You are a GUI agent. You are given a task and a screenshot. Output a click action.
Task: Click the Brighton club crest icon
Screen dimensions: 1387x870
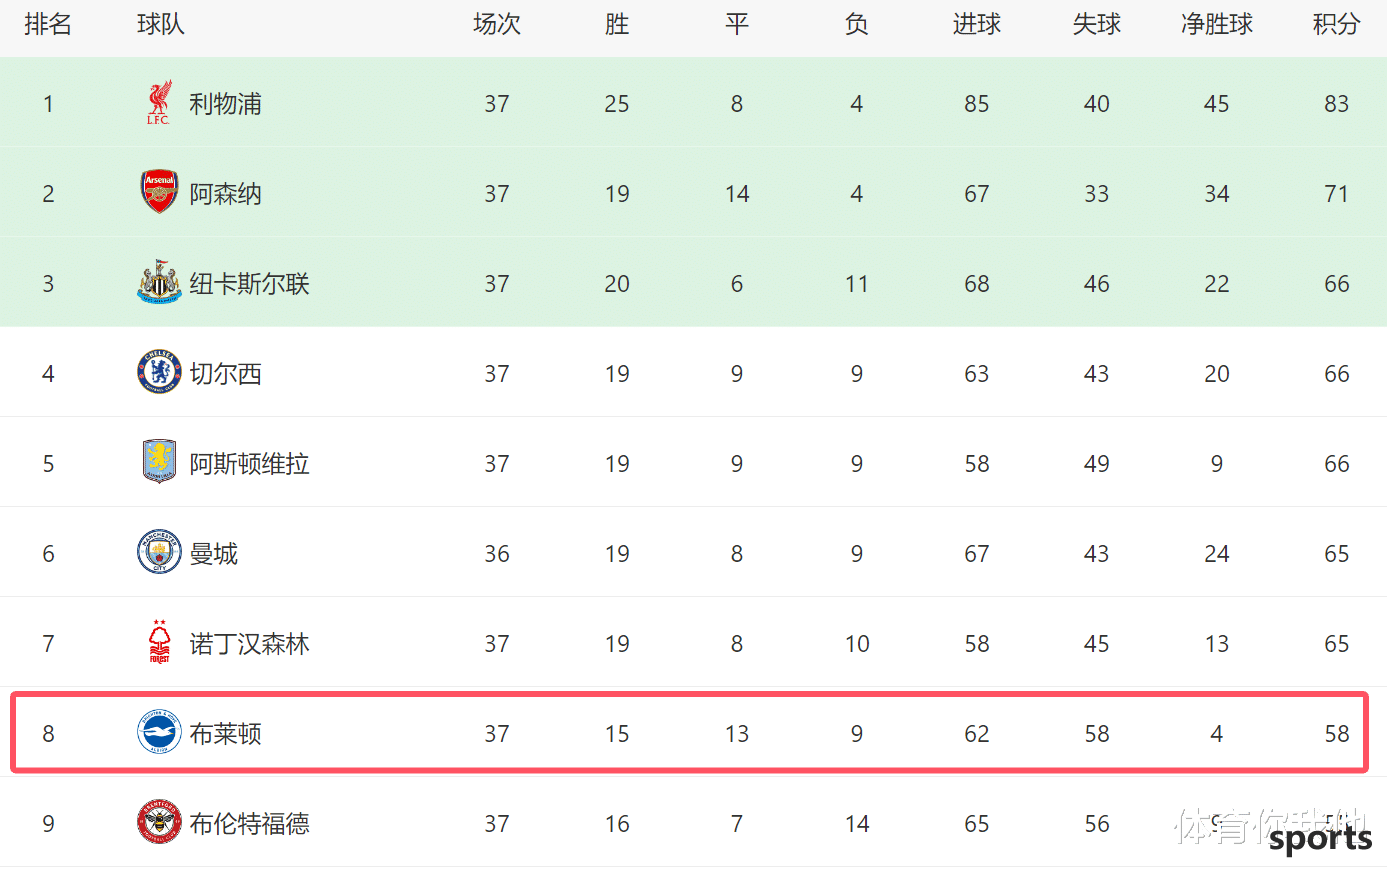tap(159, 732)
